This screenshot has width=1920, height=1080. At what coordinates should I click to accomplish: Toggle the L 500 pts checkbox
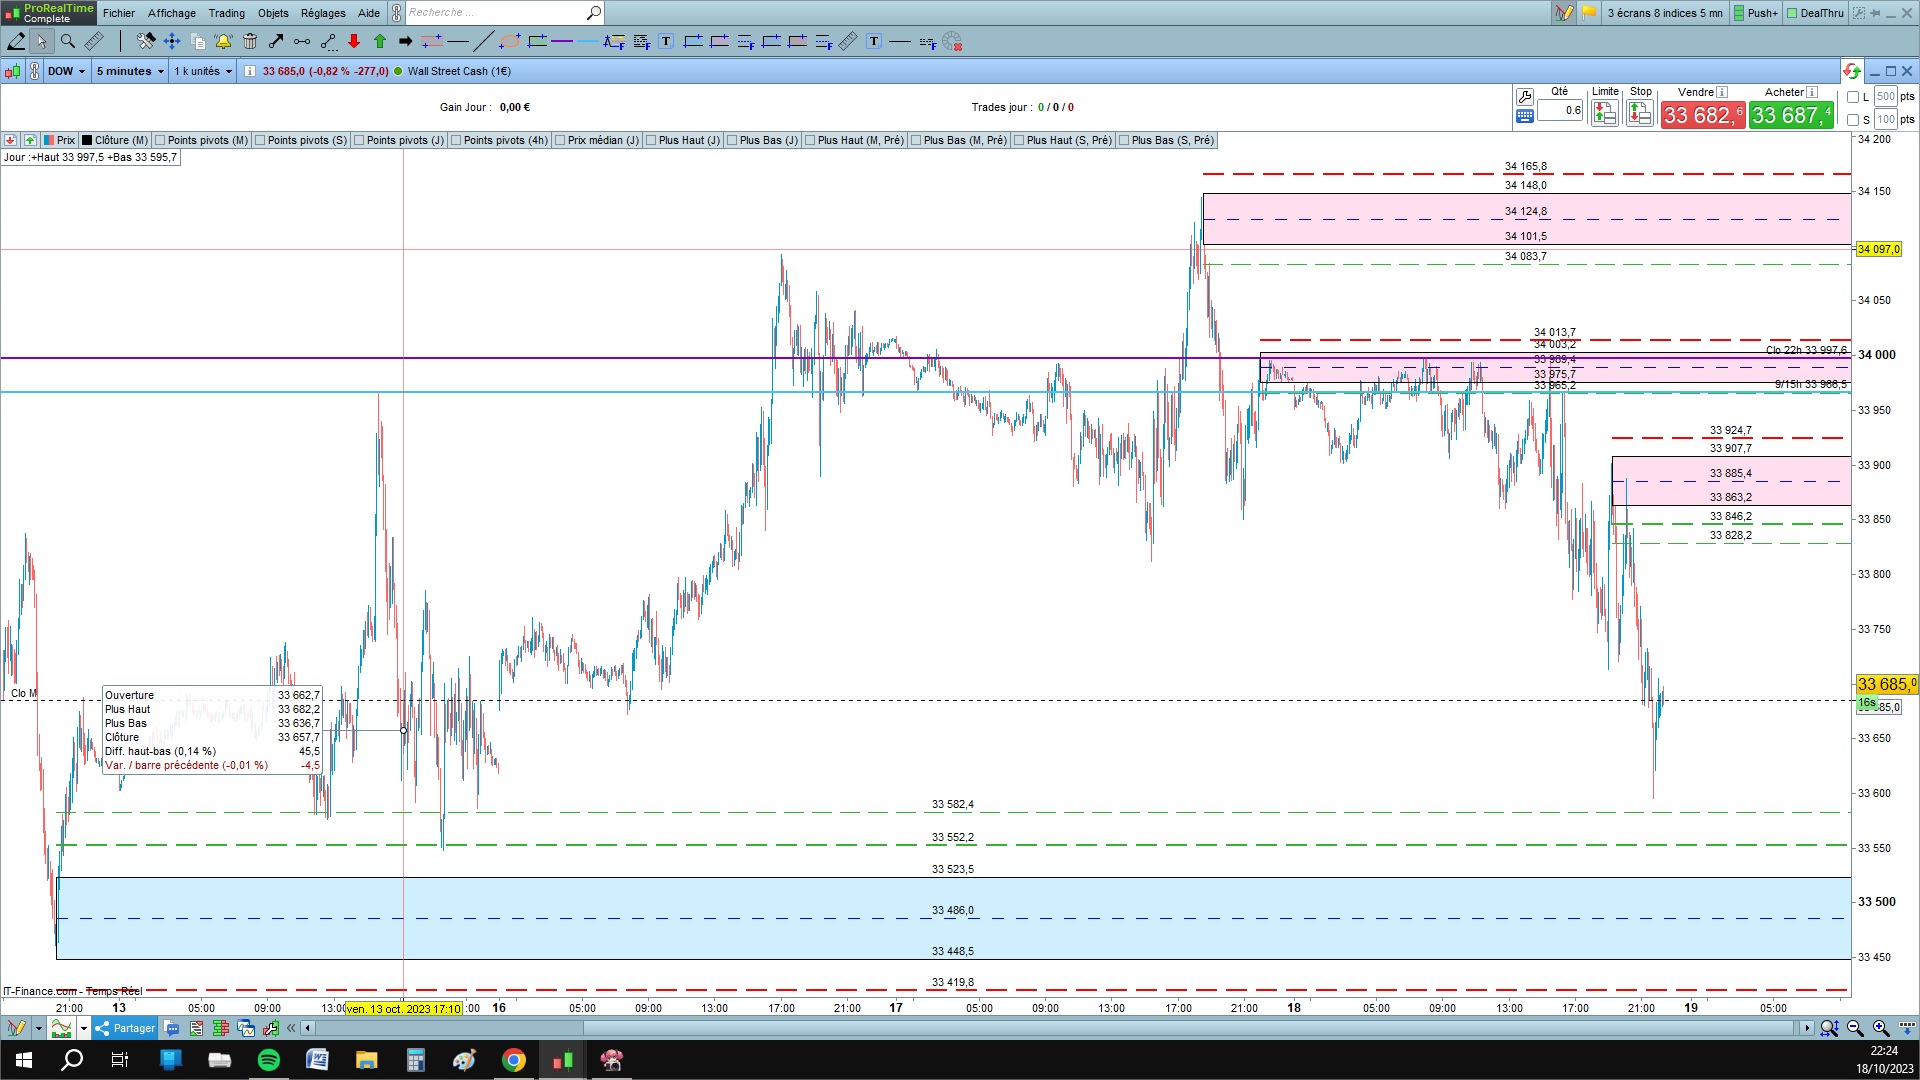click(x=1853, y=97)
